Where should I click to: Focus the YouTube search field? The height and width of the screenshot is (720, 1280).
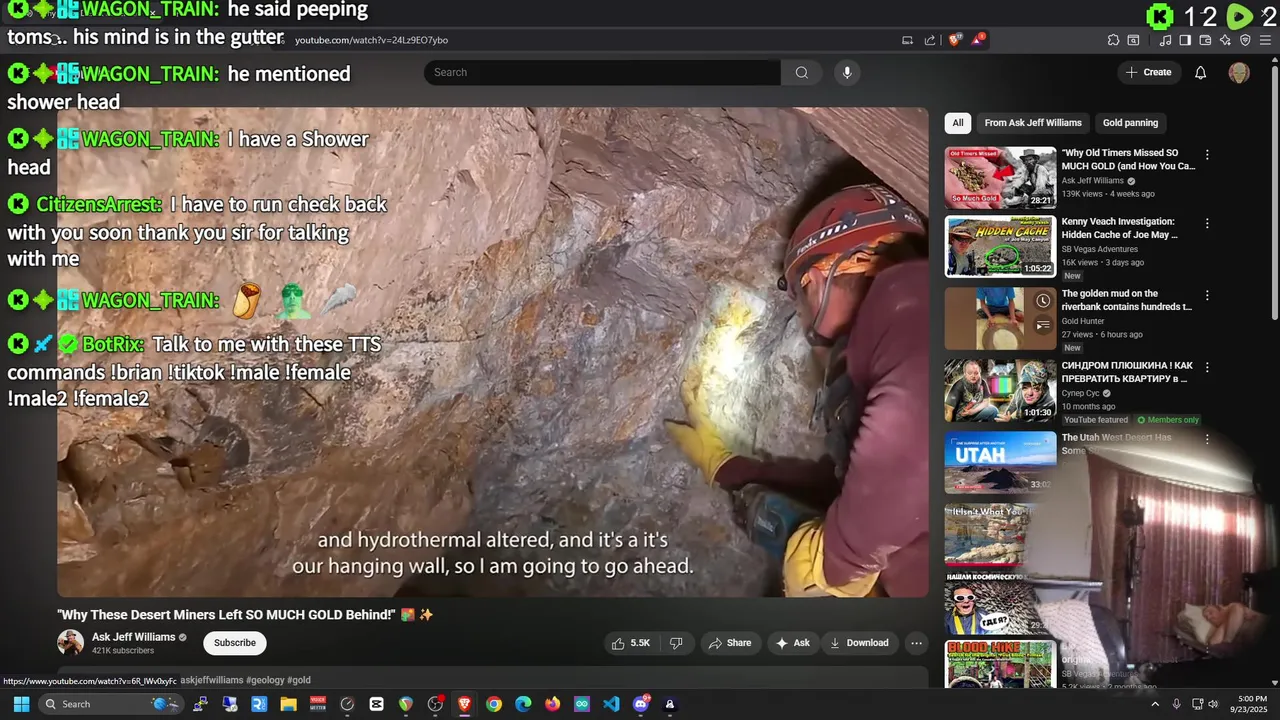pyautogui.click(x=602, y=72)
